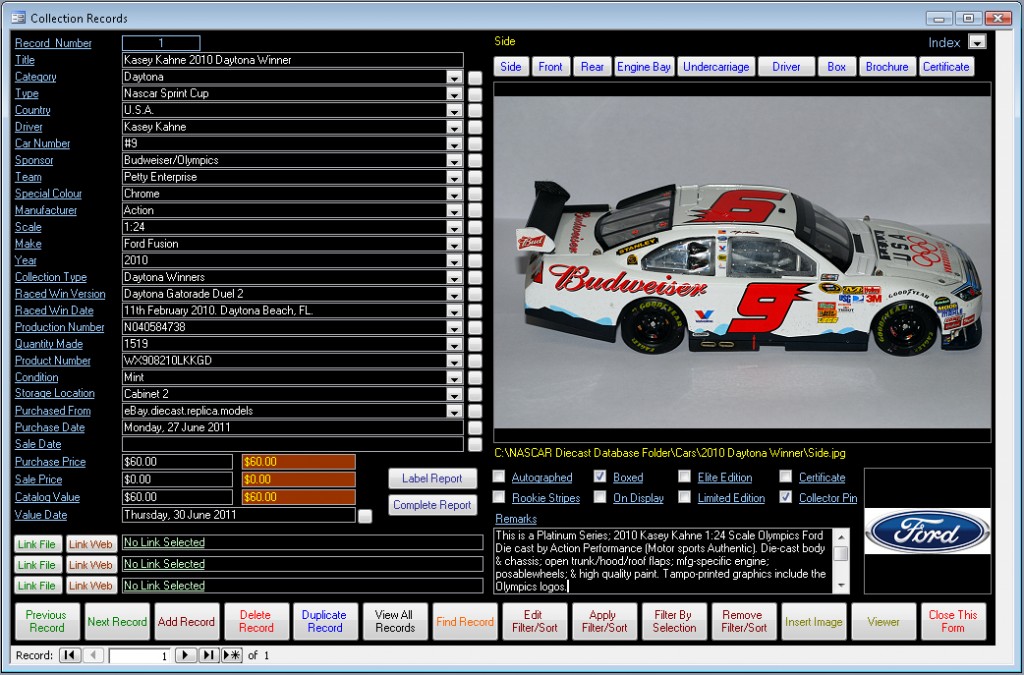Click the Duplicate Record button
1024x675 pixels.
pos(325,622)
